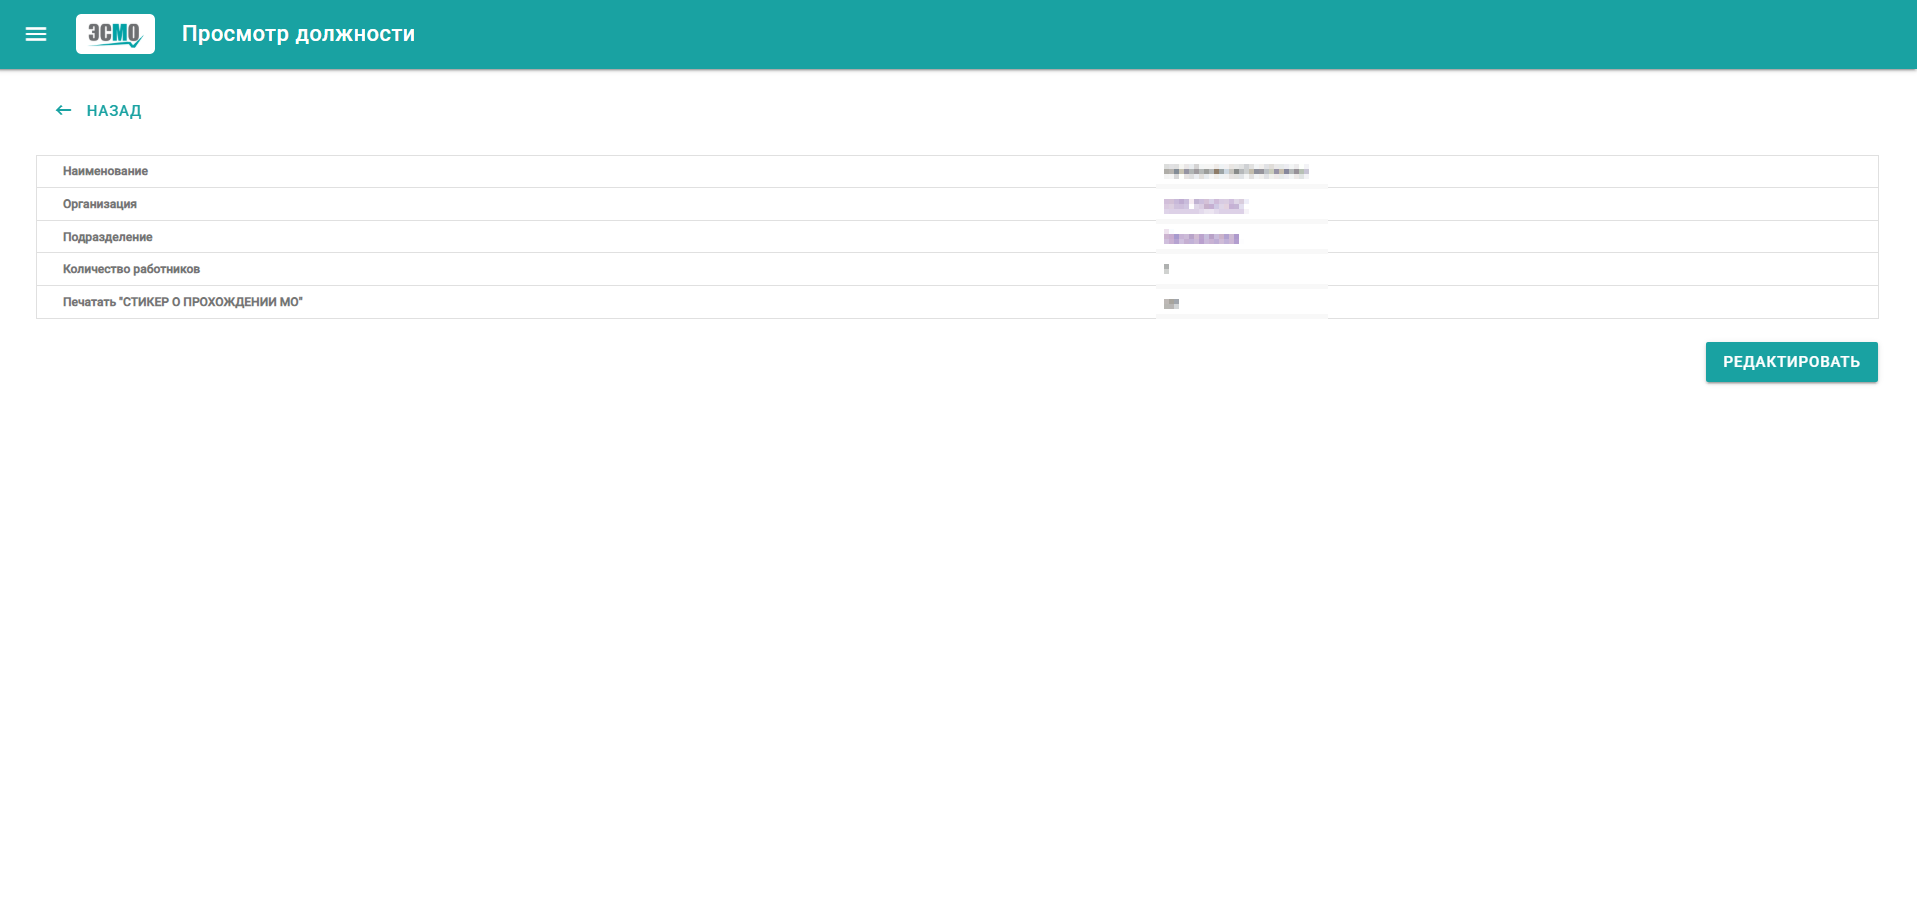The image size is (1917, 908).
Task: Click the Количество работников value
Action: [1166, 269]
